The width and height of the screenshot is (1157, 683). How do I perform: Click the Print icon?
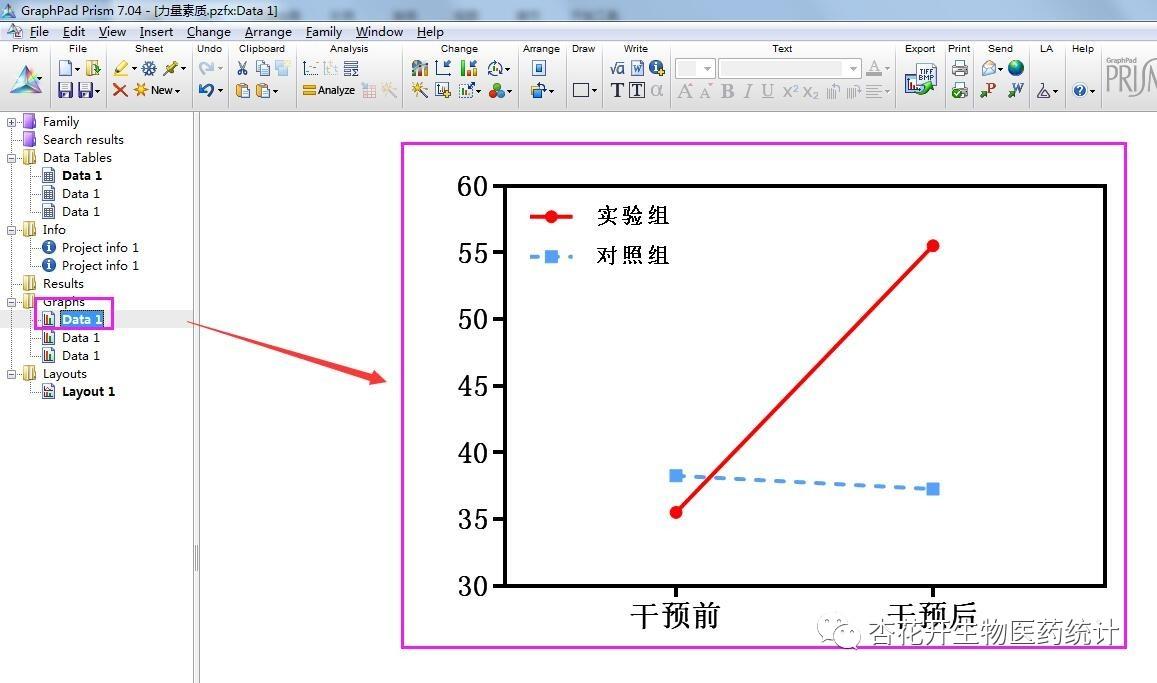click(959, 68)
